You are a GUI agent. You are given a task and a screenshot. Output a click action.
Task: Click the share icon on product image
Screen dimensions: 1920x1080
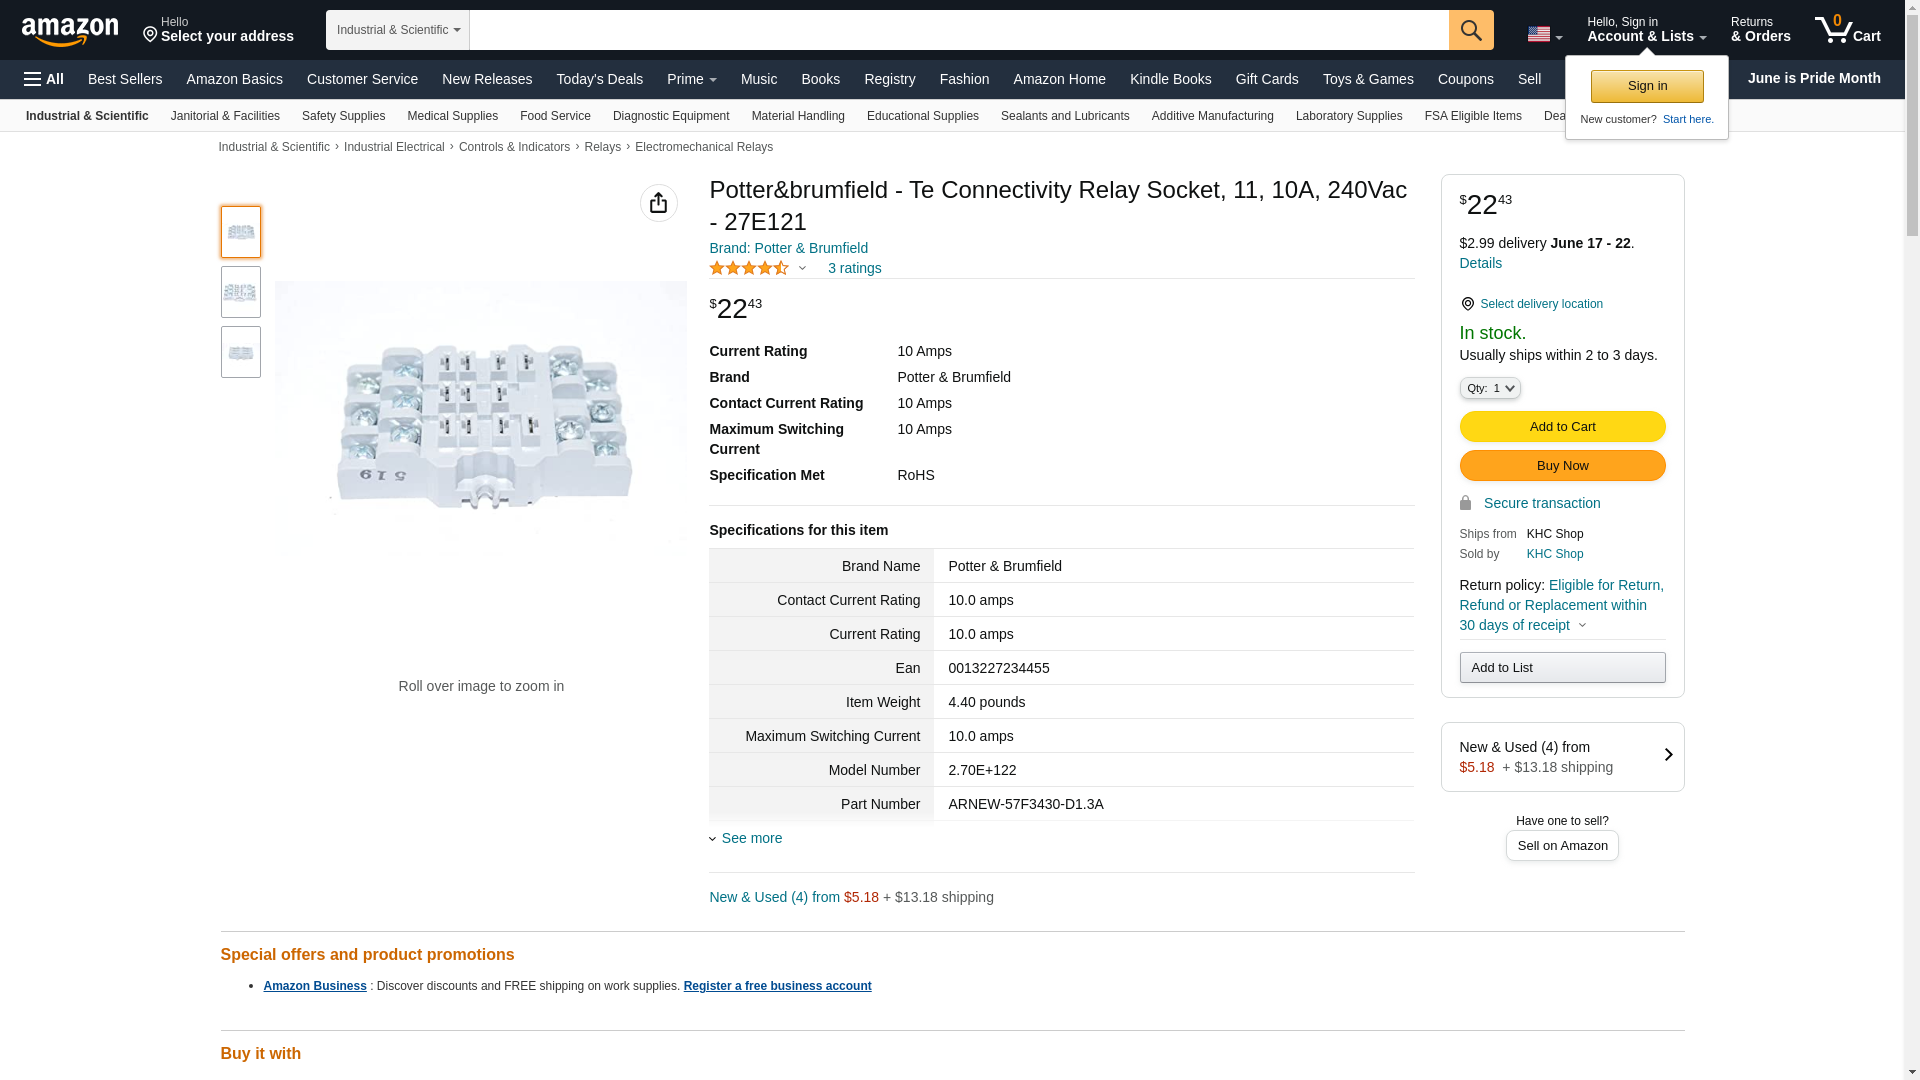click(658, 203)
